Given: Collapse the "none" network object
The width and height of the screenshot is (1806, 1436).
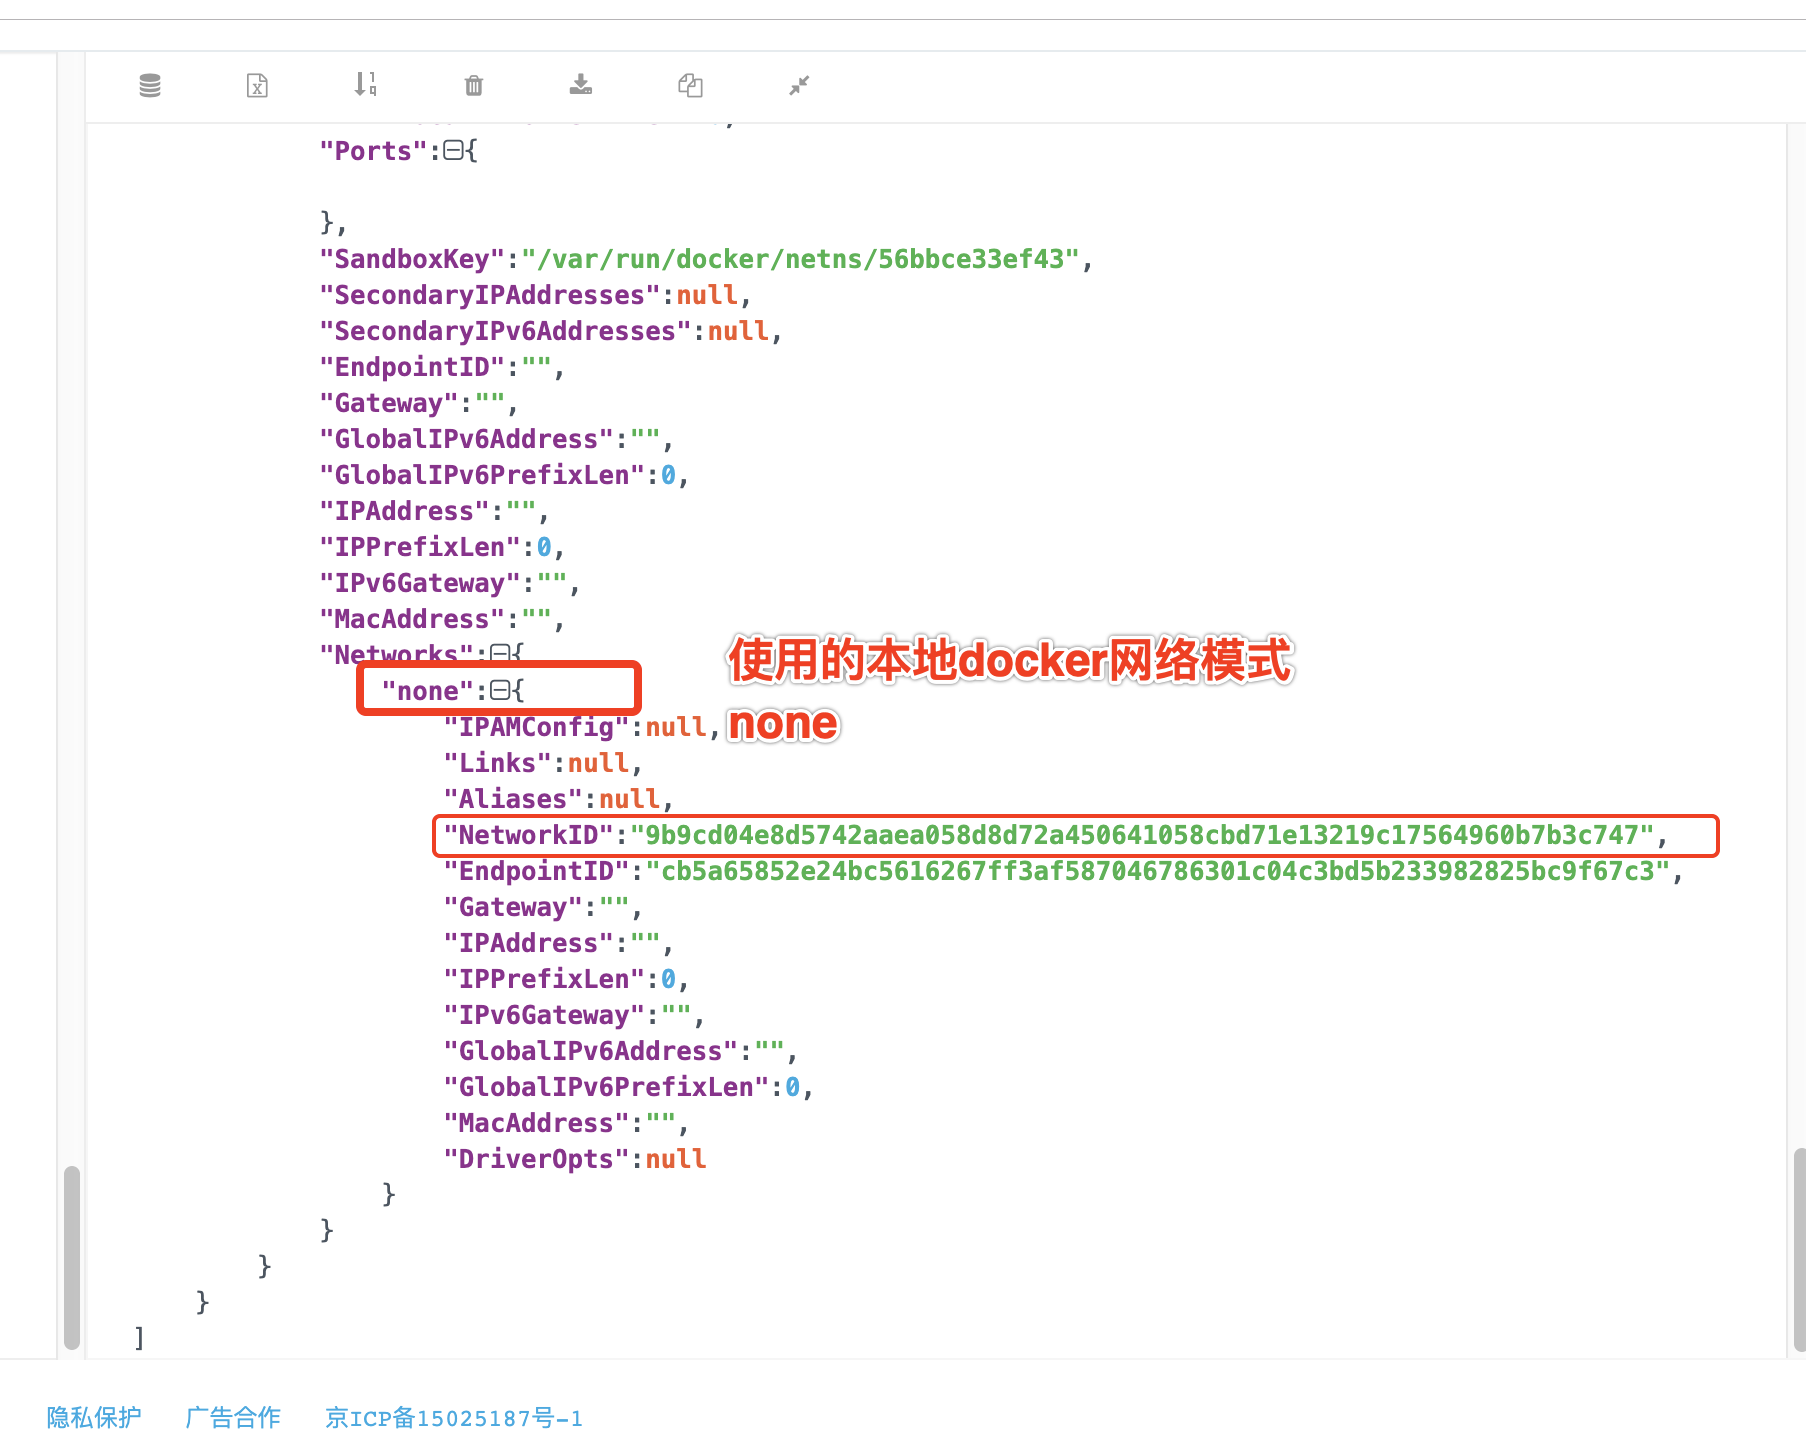Looking at the screenshot, I should click(x=500, y=691).
